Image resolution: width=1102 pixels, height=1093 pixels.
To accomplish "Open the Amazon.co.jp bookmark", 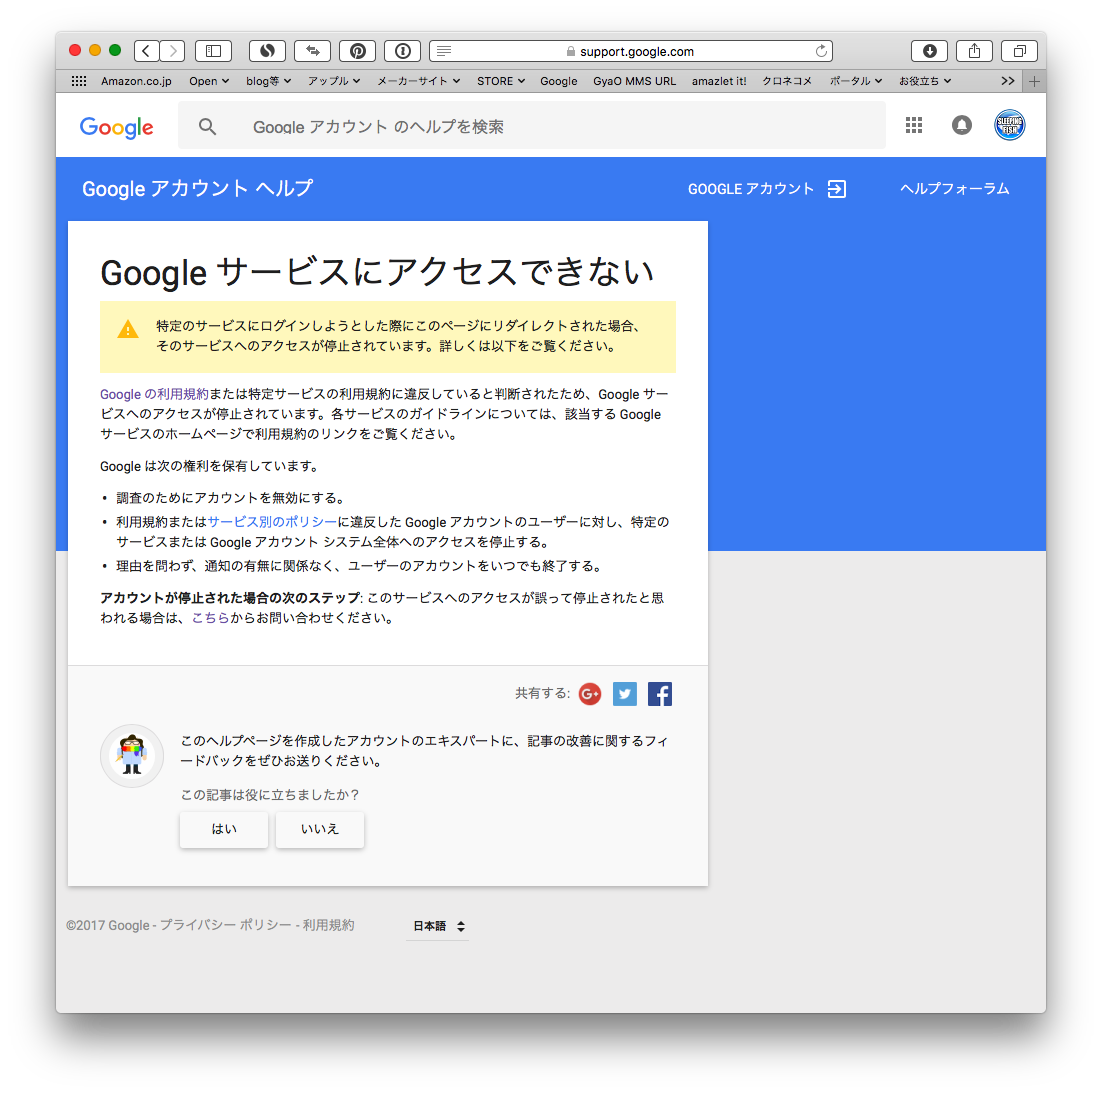I will tap(136, 81).
